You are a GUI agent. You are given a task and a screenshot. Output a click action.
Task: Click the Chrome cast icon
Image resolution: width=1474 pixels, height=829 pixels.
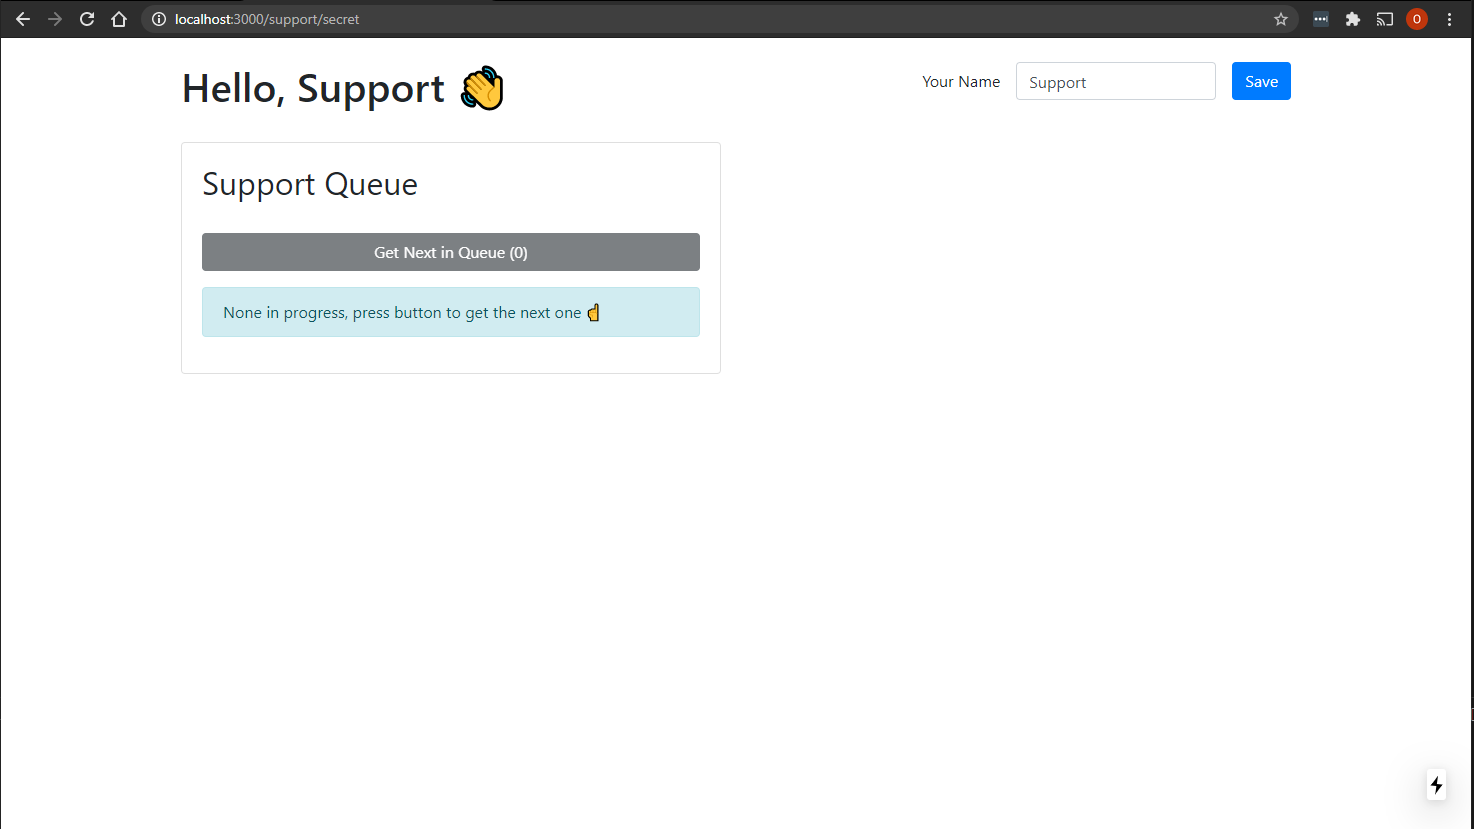click(x=1384, y=18)
